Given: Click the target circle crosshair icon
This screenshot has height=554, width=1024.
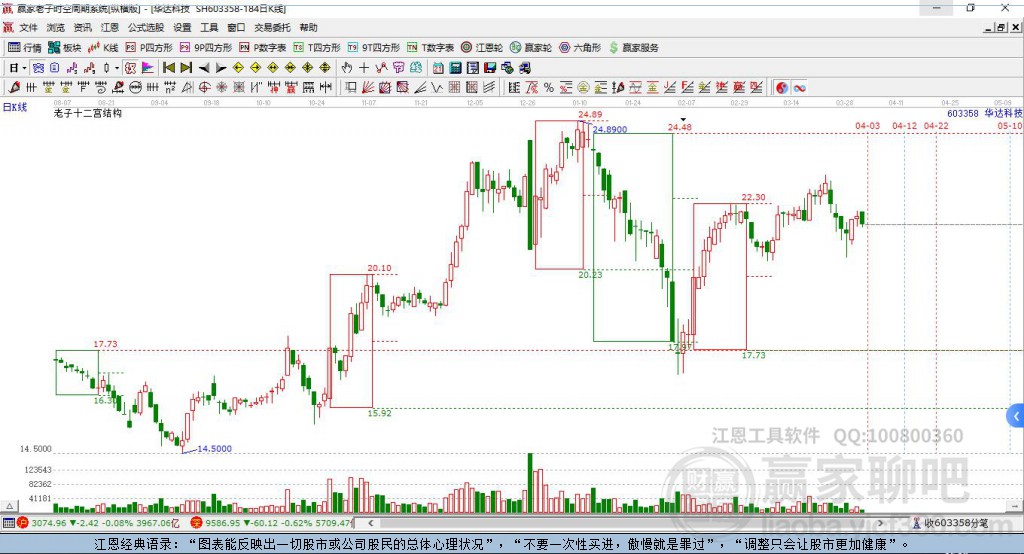Looking at the screenshot, I should click(204, 88).
